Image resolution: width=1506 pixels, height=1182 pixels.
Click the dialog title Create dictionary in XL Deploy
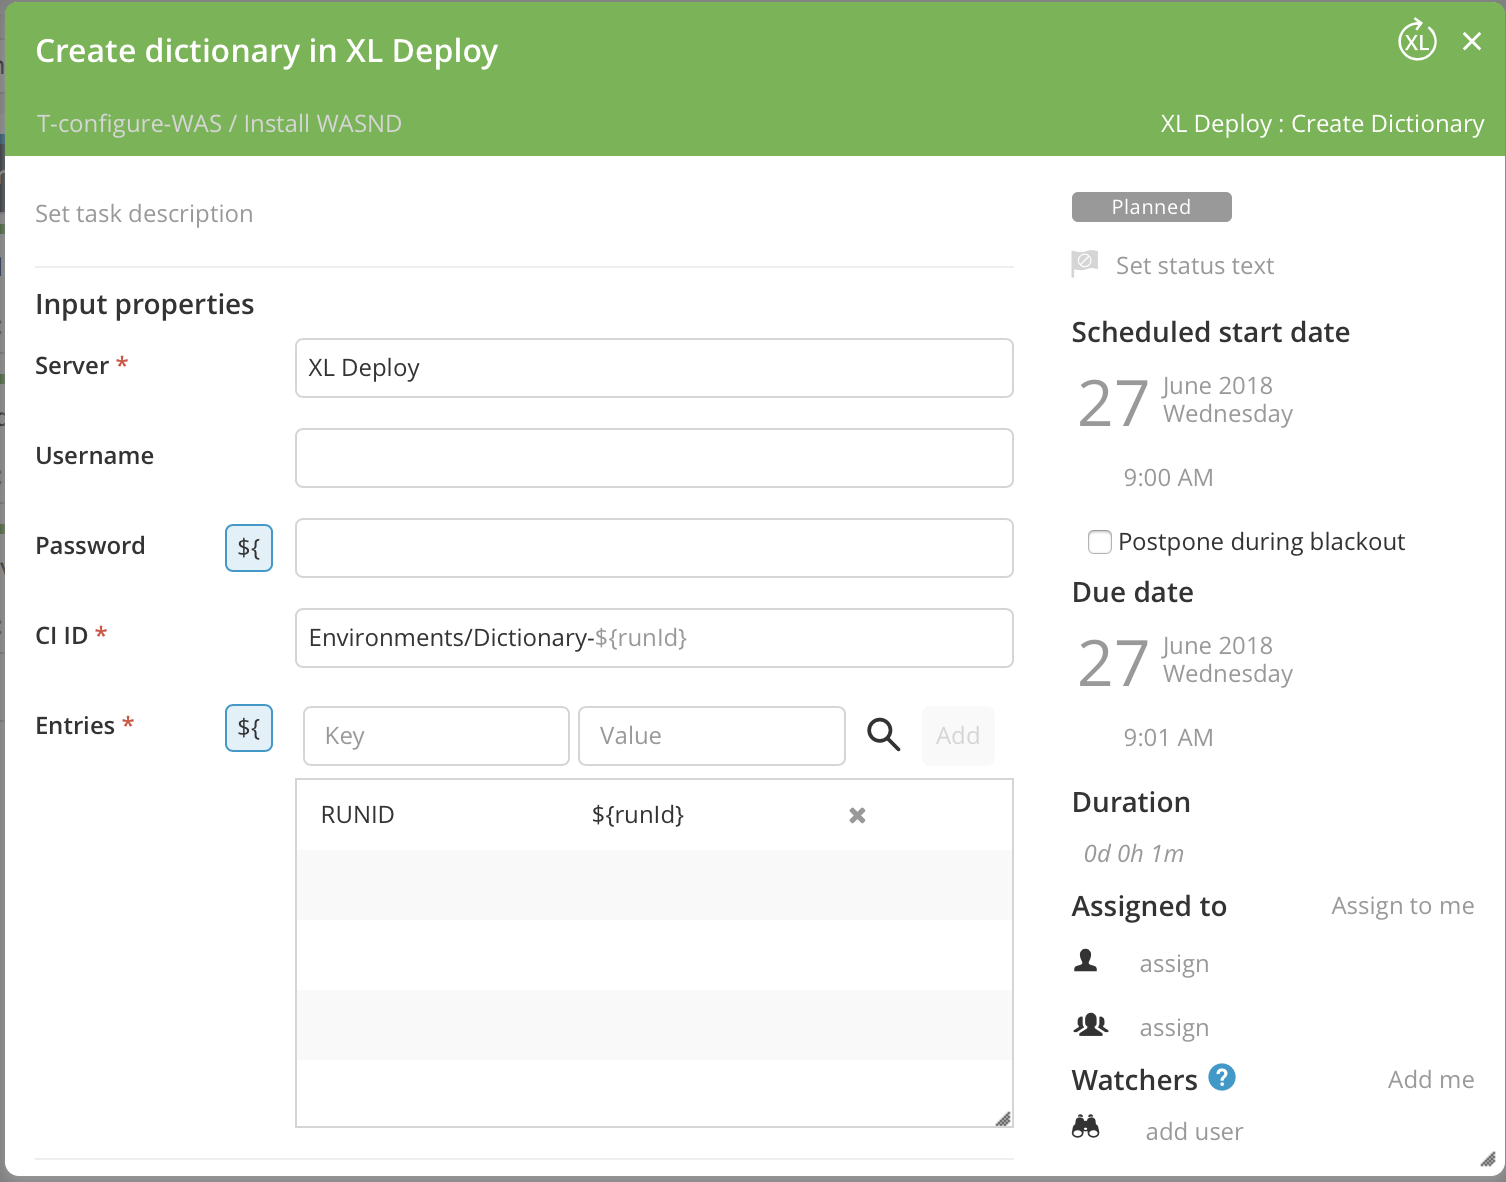(267, 51)
